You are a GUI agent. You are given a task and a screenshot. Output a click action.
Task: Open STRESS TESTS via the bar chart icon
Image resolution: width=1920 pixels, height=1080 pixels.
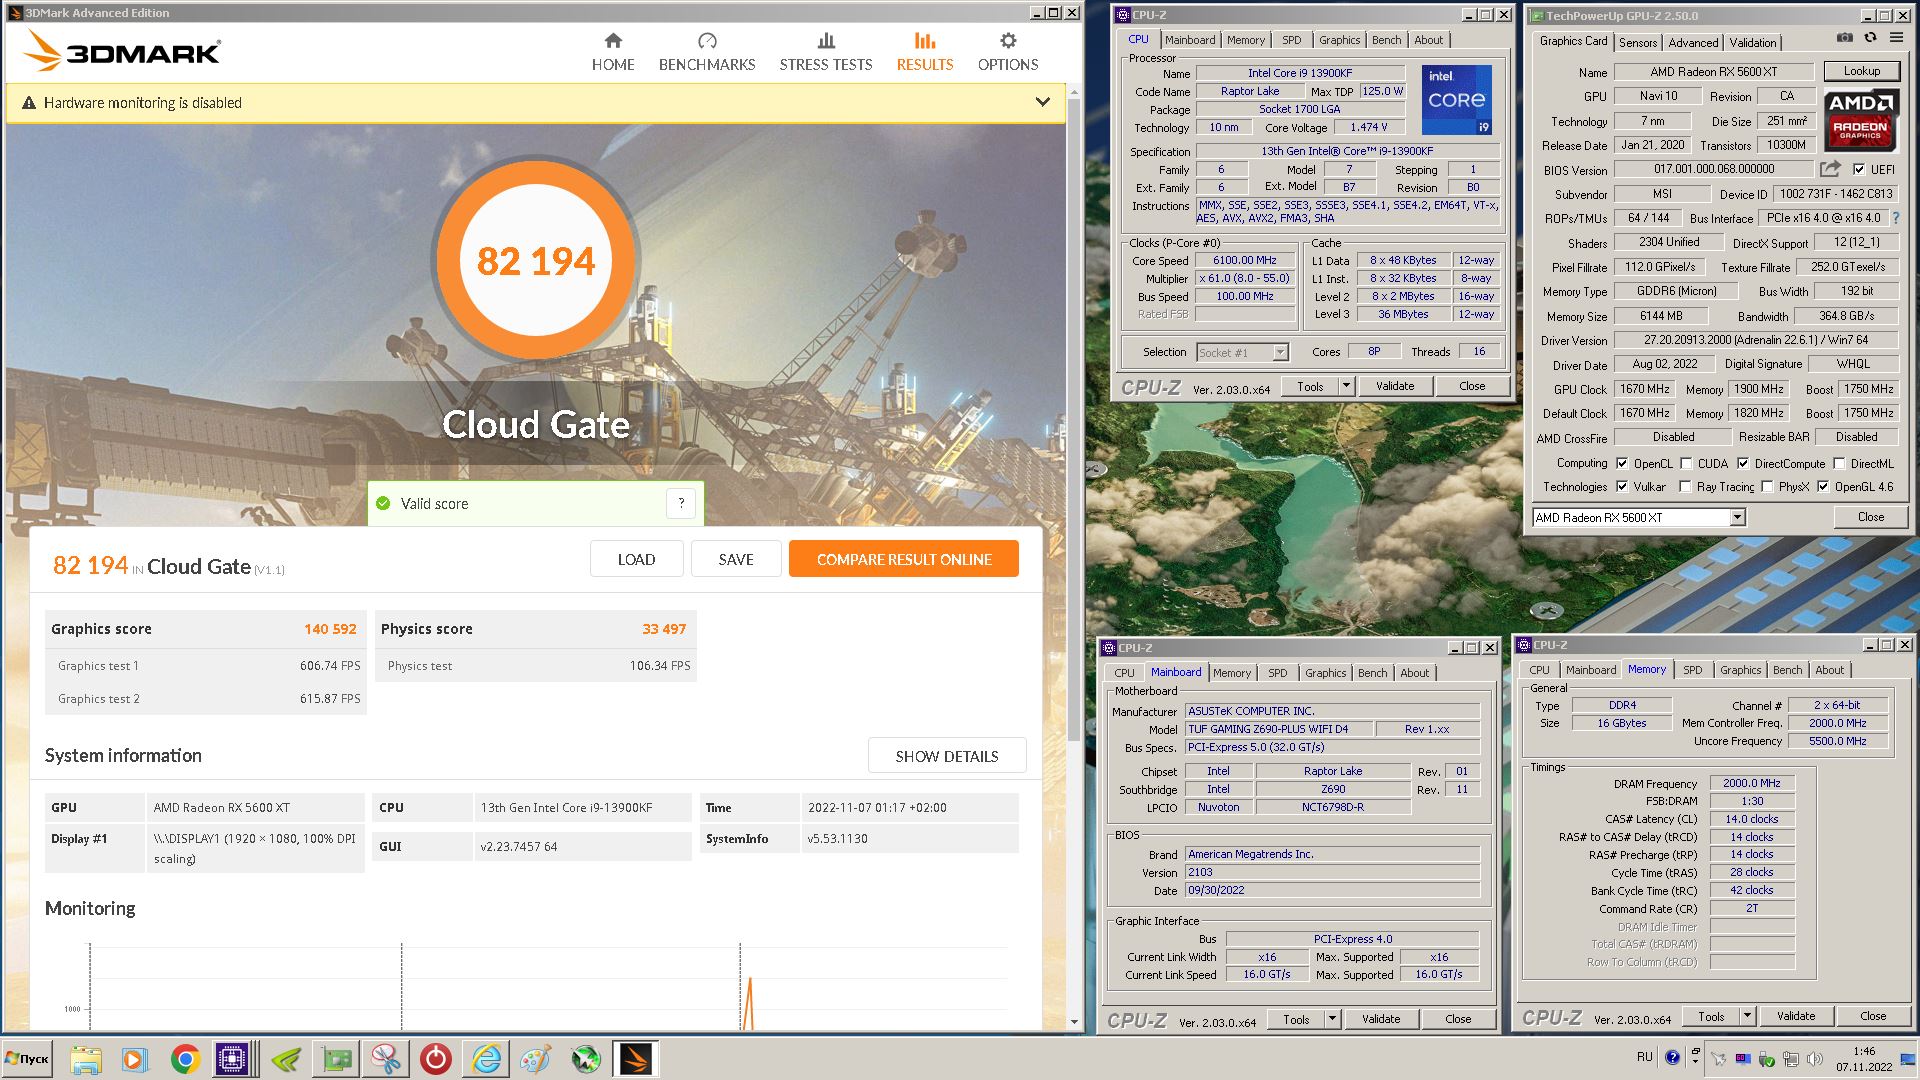click(x=826, y=41)
